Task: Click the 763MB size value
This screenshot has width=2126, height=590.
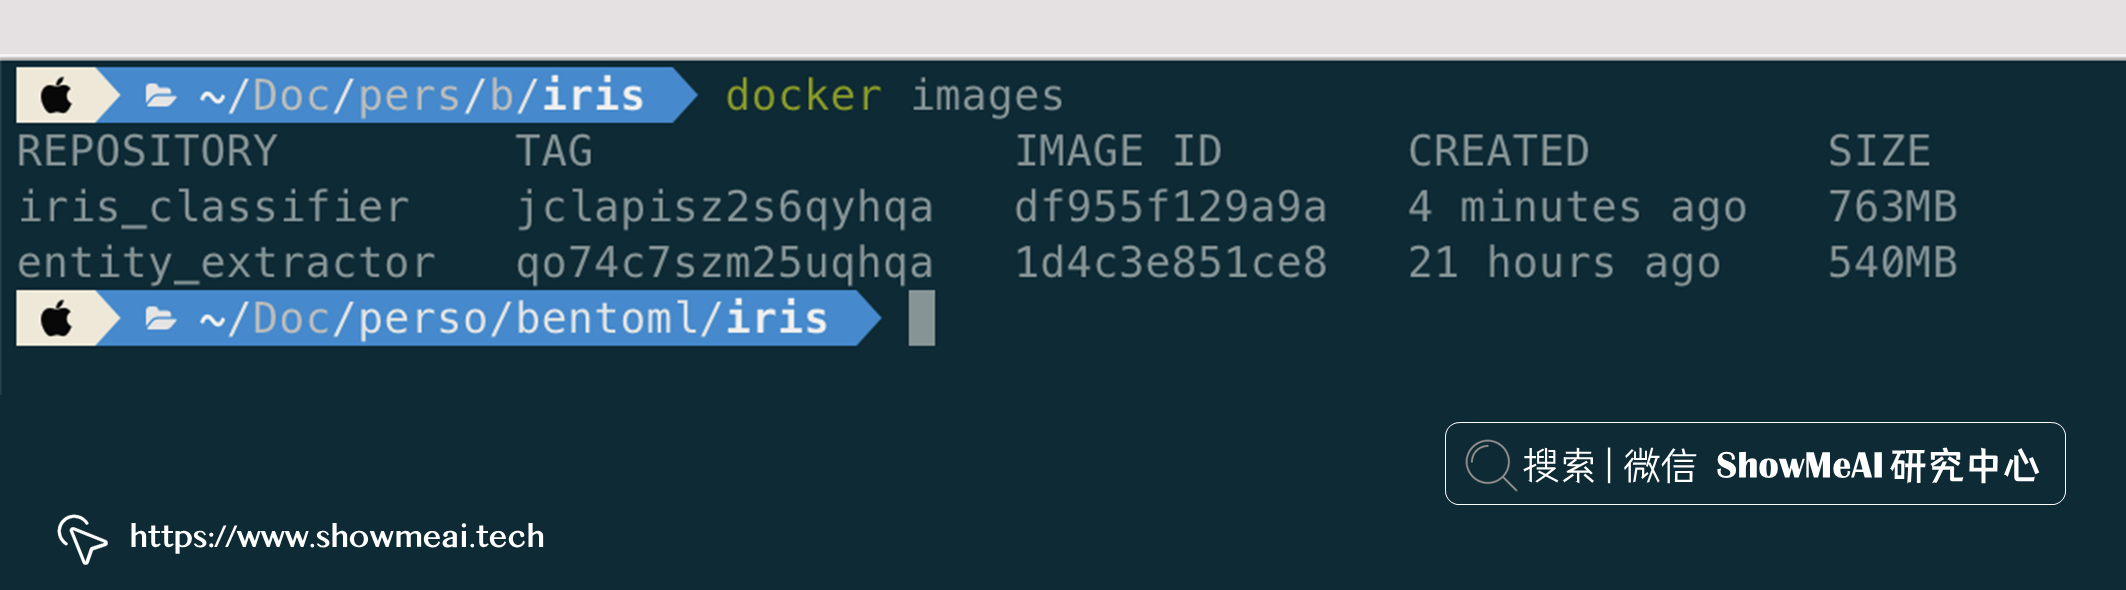Action: pos(1892,207)
